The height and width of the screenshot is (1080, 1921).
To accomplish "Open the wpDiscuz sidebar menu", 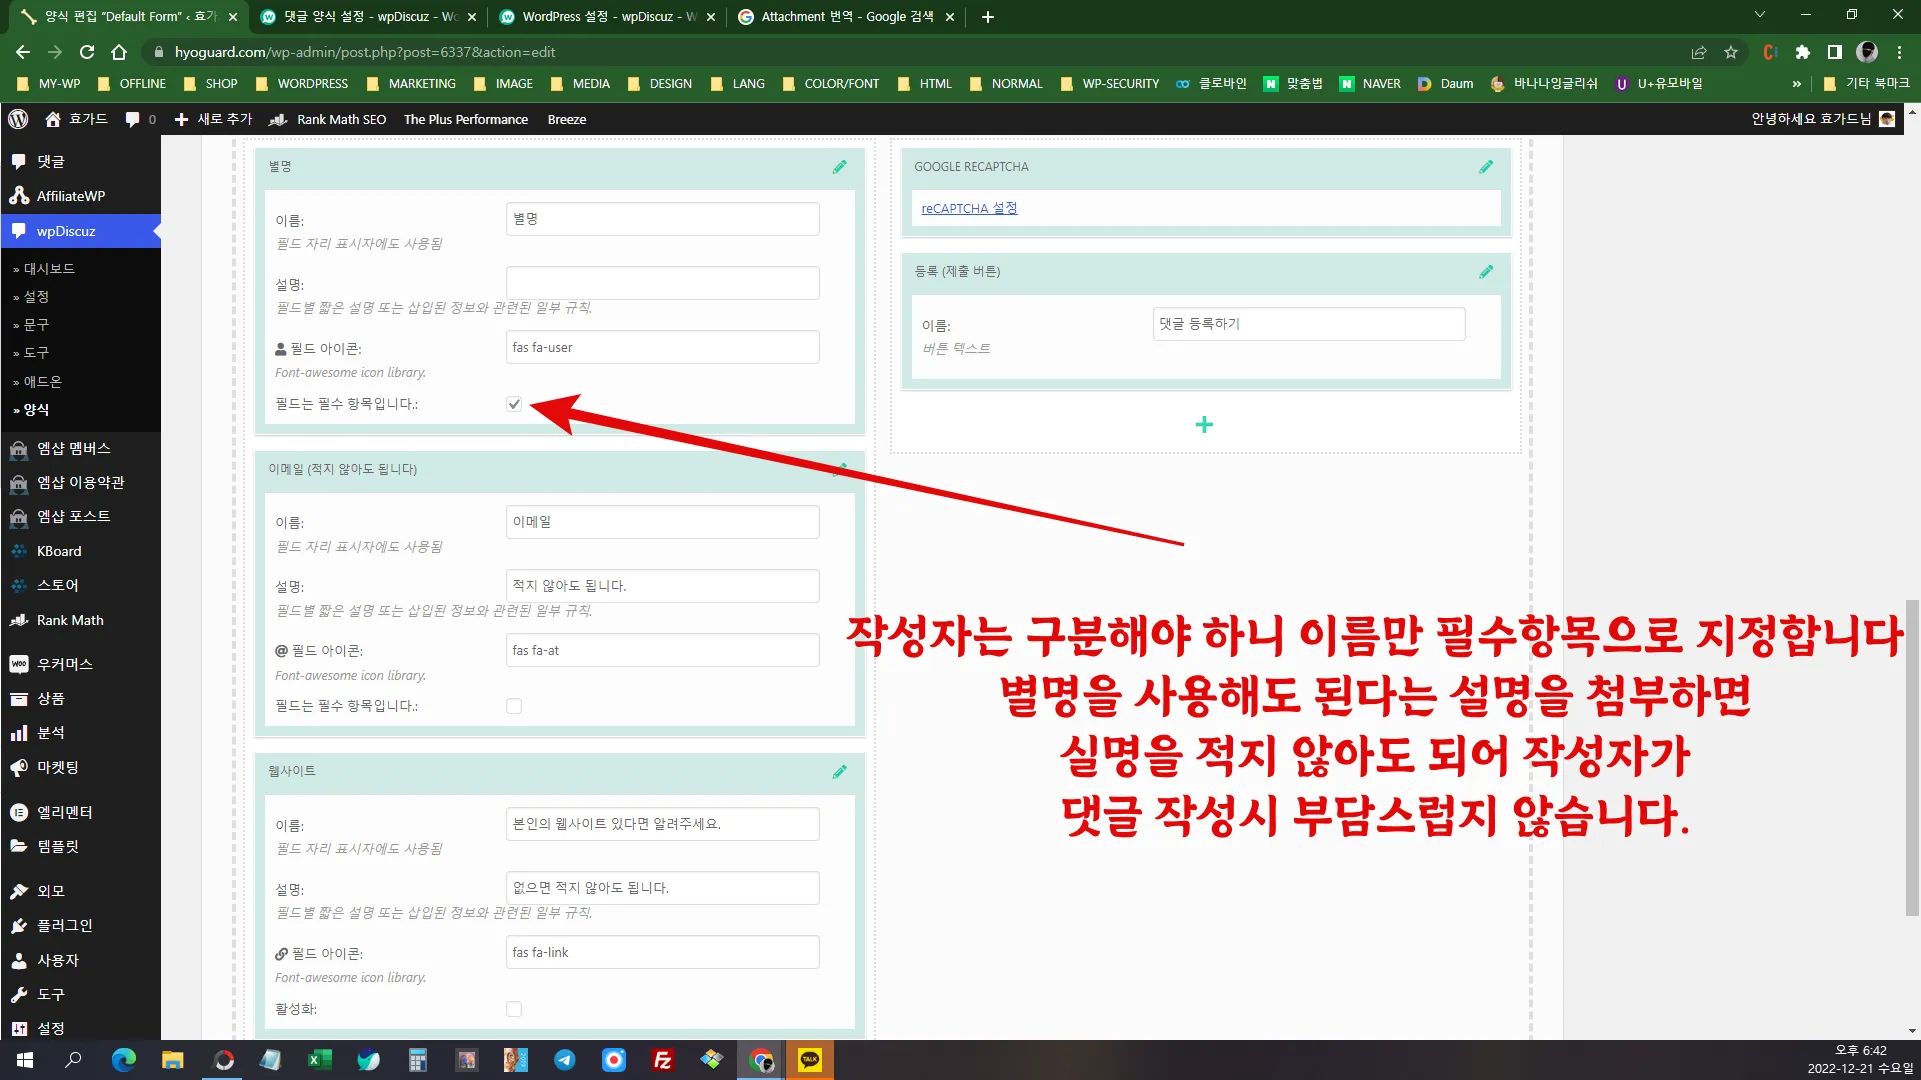I will 80,231.
